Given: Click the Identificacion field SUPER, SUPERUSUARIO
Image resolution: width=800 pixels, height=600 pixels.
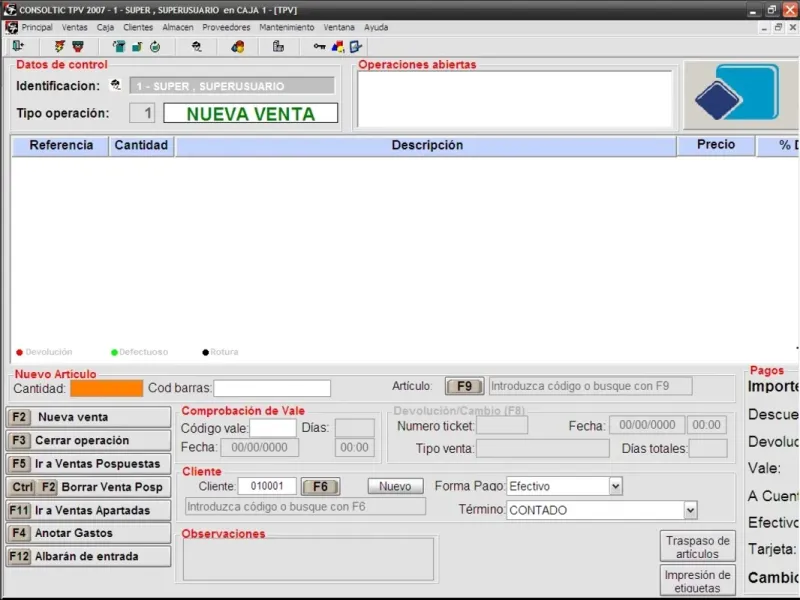Looking at the screenshot, I should (x=232, y=86).
